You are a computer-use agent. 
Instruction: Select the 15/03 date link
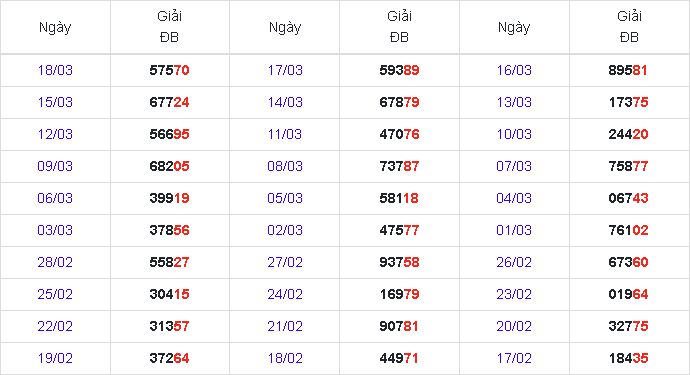[55, 102]
